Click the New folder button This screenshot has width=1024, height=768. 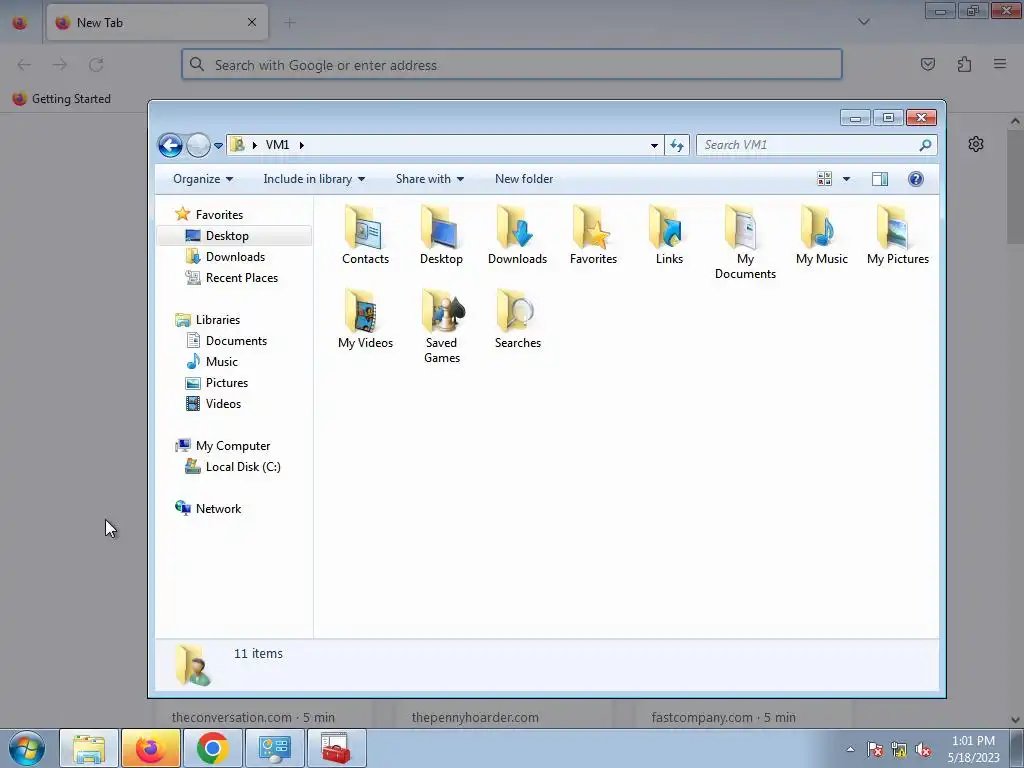(524, 179)
